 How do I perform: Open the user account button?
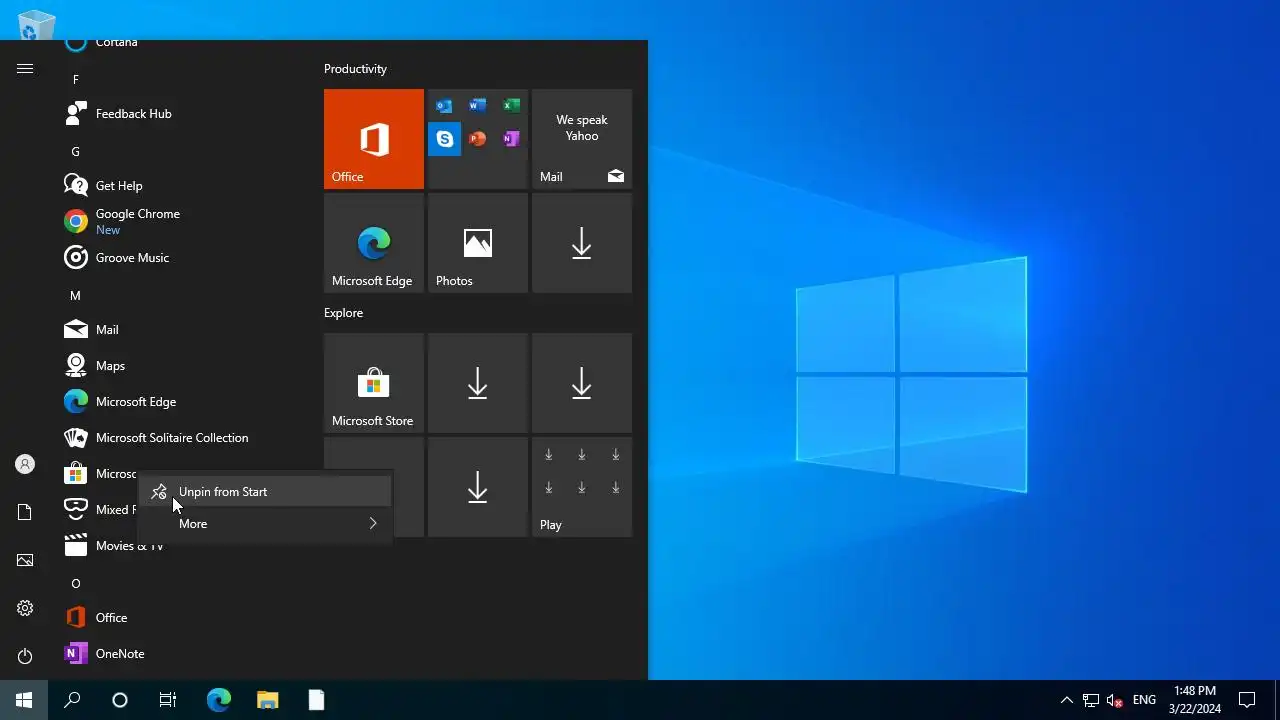click(25, 464)
